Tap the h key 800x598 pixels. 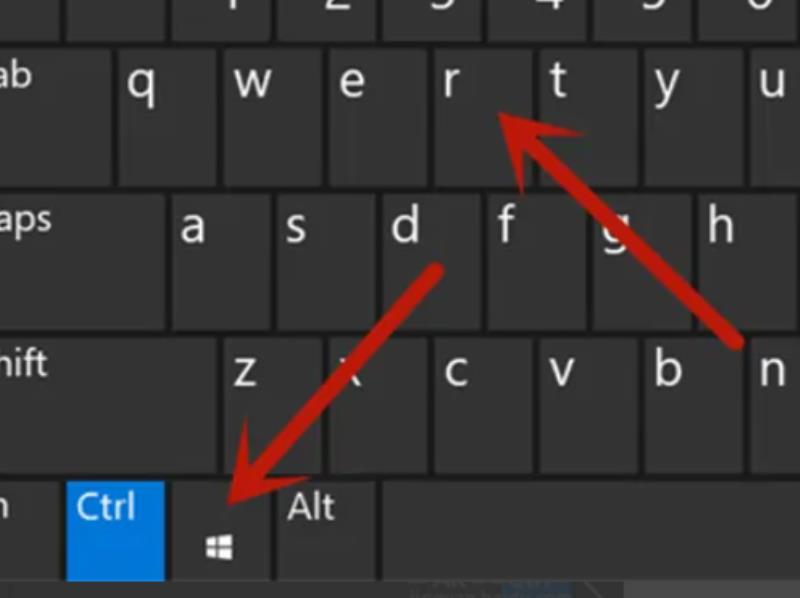(747, 262)
